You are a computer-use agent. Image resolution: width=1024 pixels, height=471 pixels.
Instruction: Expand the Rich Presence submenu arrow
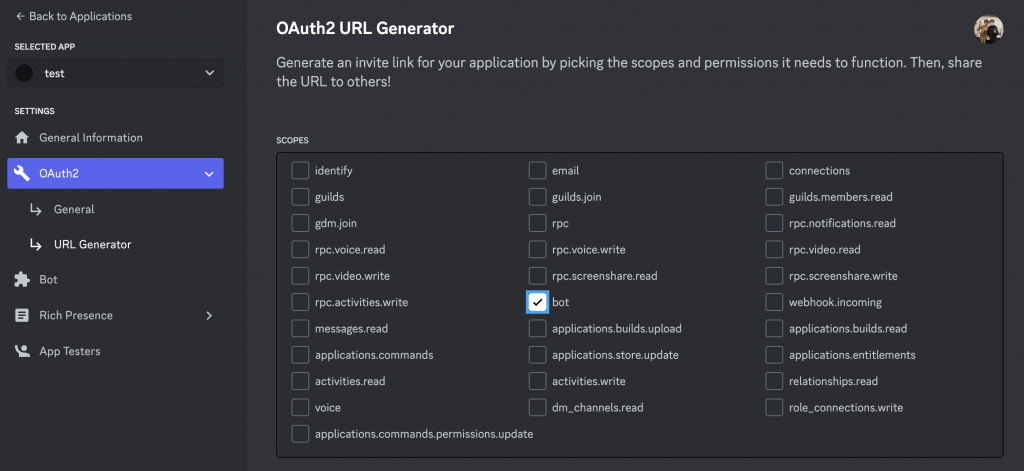click(x=209, y=316)
